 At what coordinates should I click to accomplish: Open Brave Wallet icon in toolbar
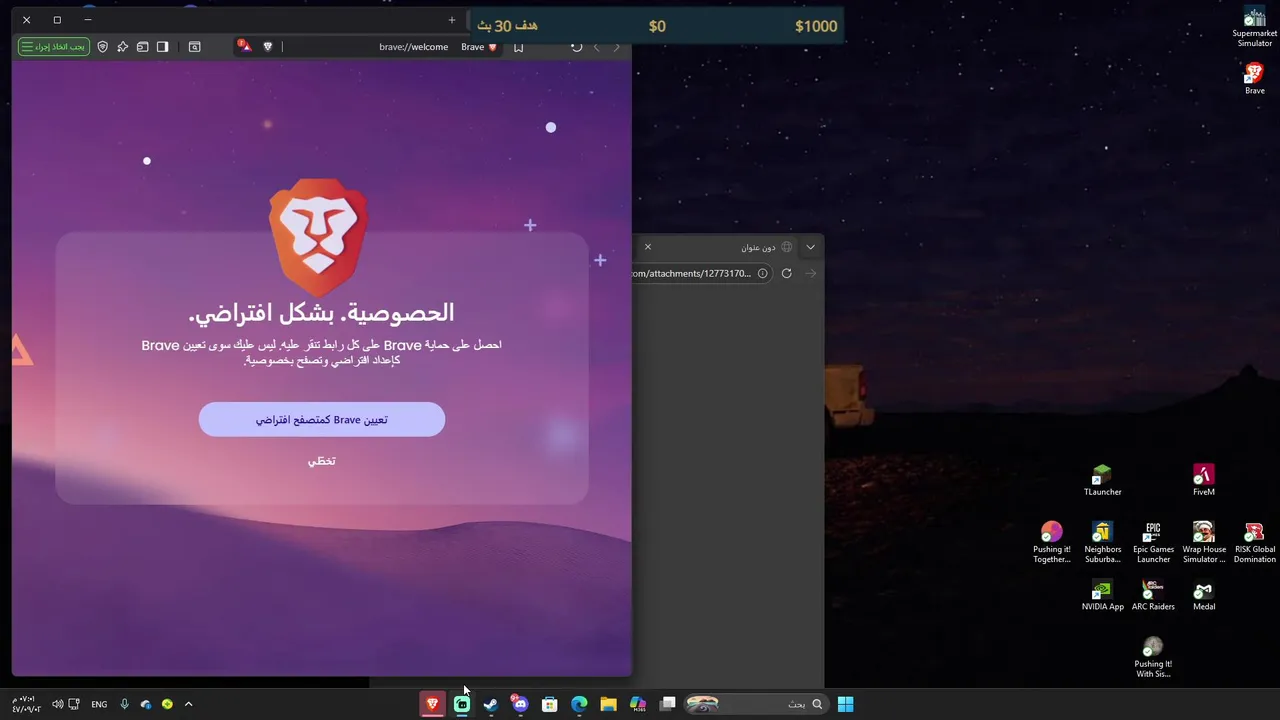(142, 47)
